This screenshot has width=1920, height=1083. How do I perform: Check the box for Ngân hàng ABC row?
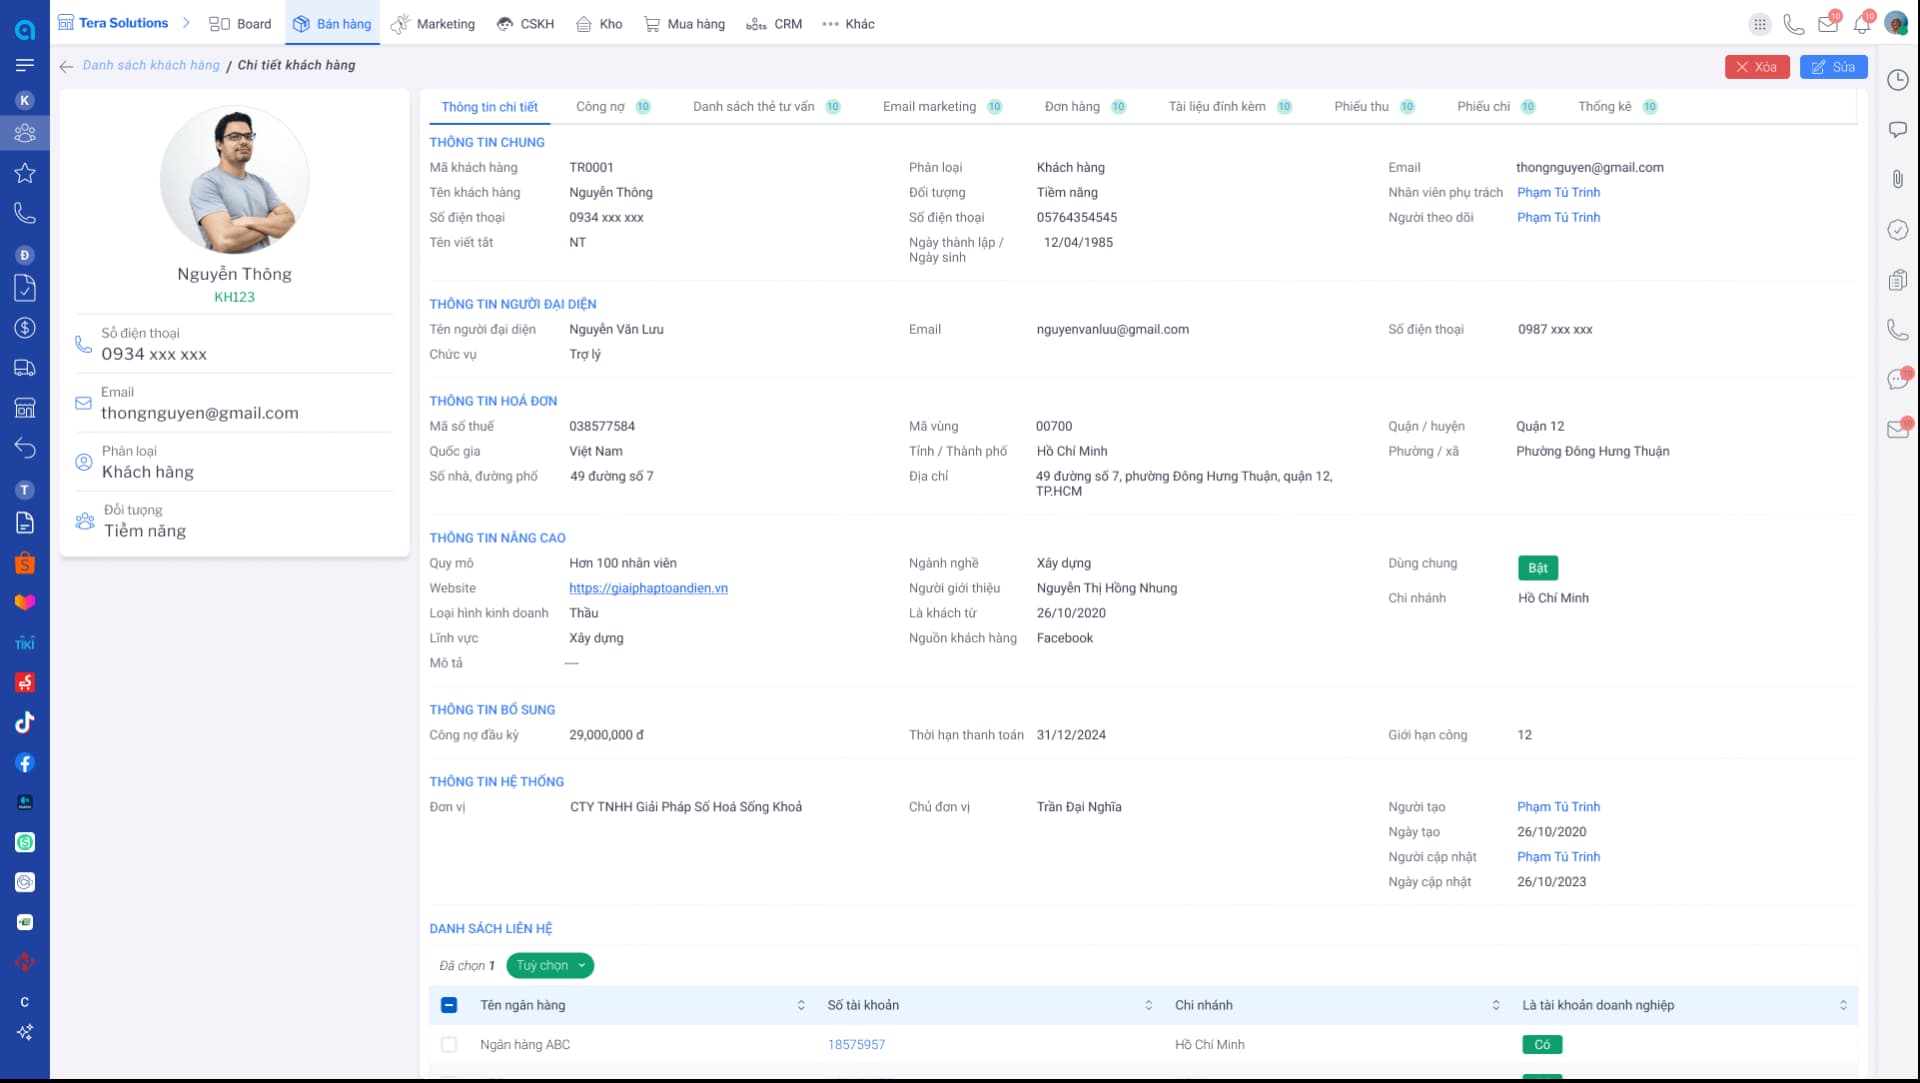click(449, 1044)
